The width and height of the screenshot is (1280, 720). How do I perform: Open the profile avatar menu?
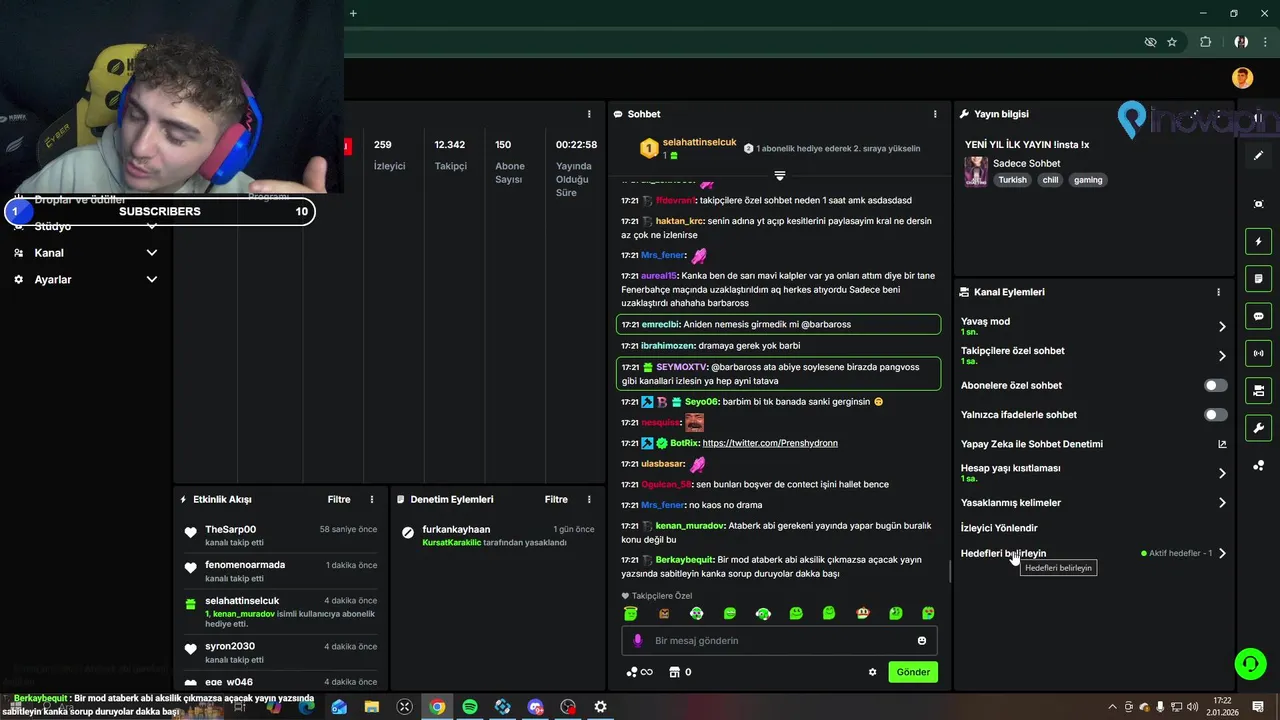[x=1242, y=78]
